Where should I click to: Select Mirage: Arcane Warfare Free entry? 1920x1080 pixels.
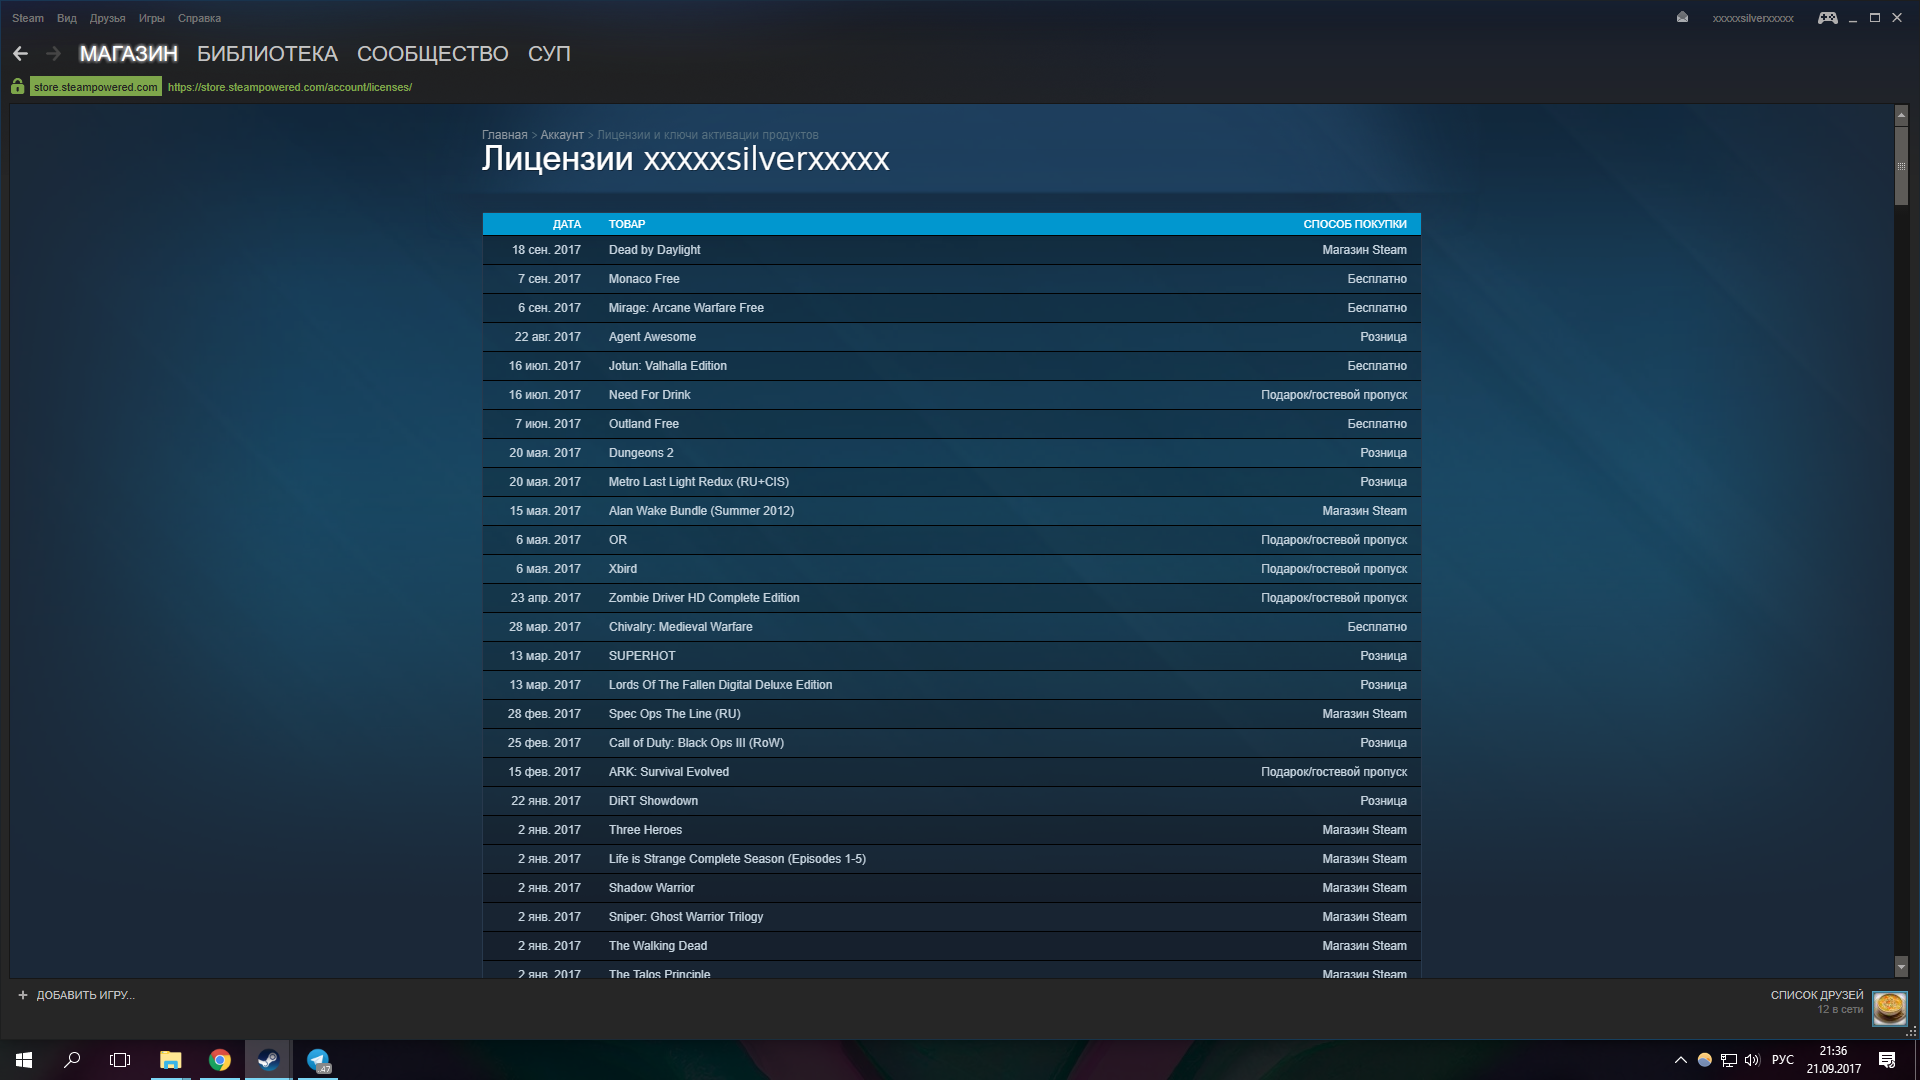coord(951,308)
